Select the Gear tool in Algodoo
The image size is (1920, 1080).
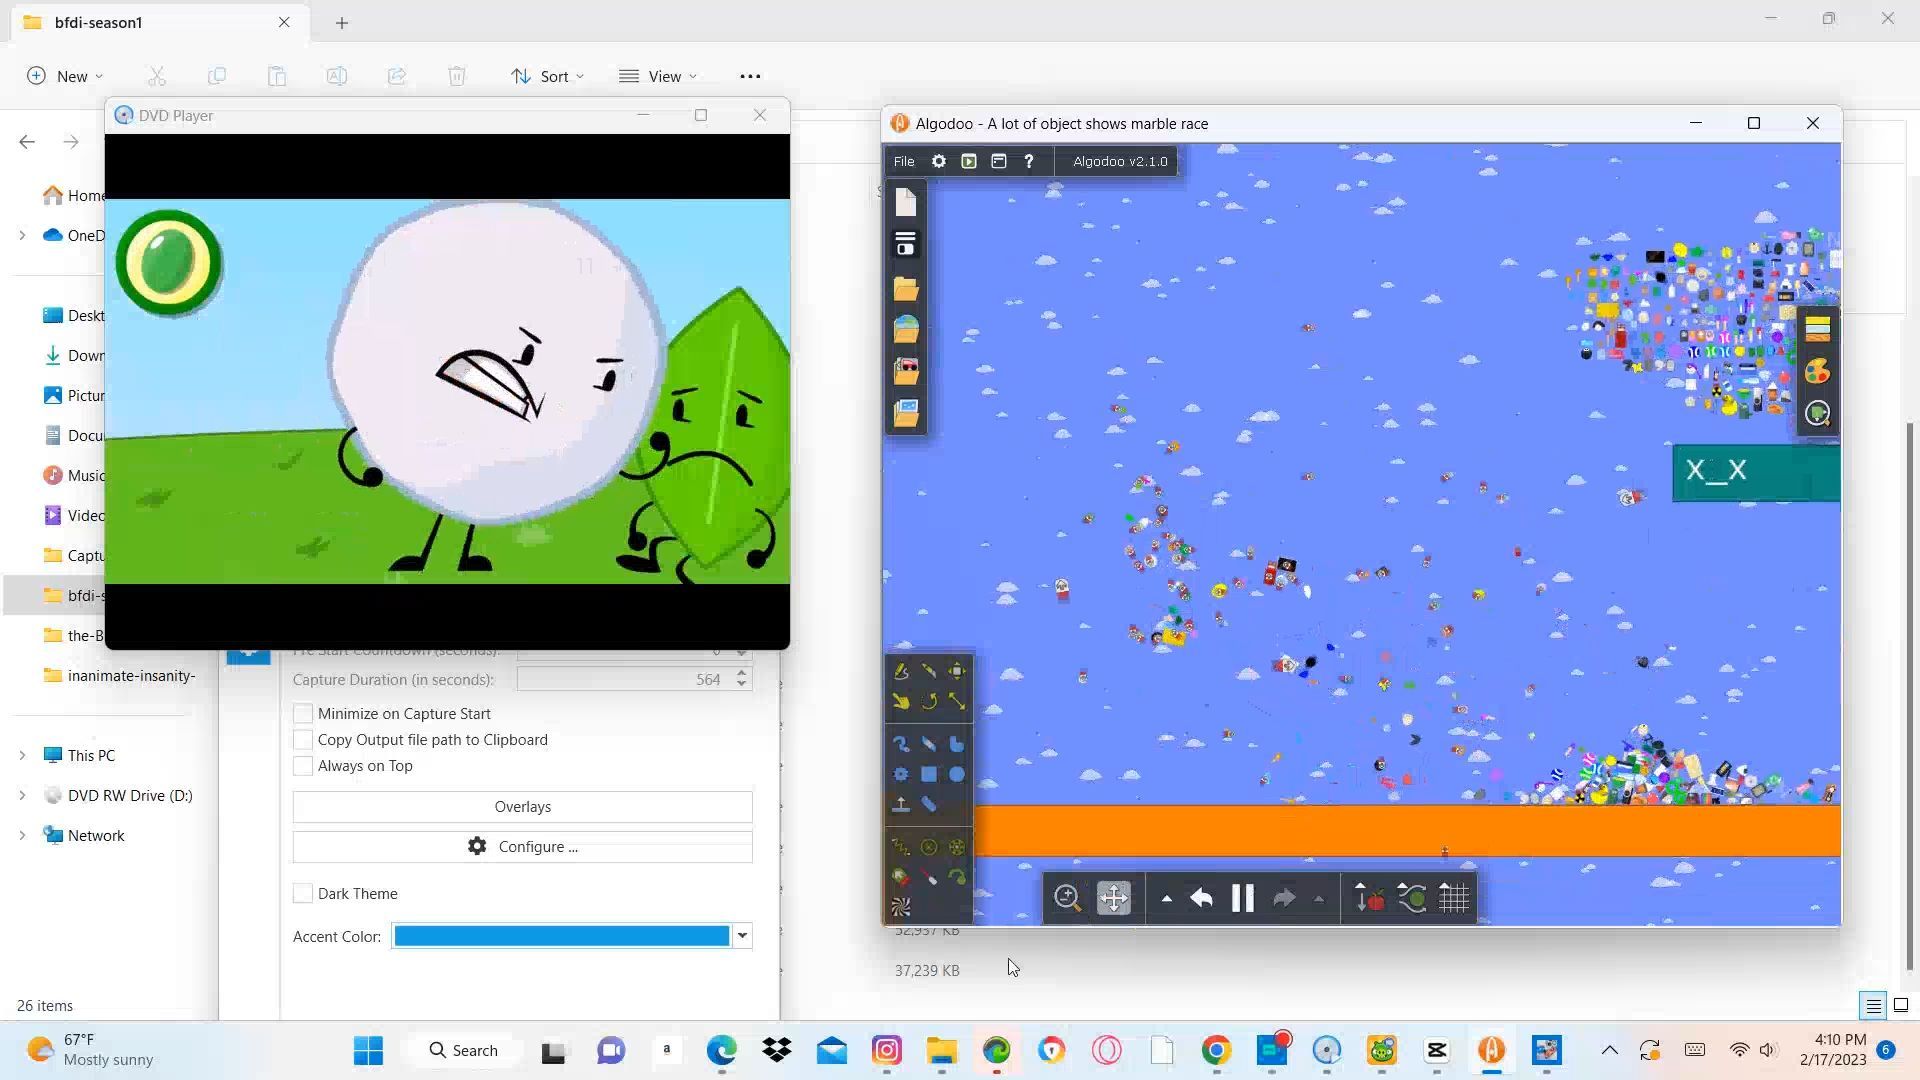(901, 774)
